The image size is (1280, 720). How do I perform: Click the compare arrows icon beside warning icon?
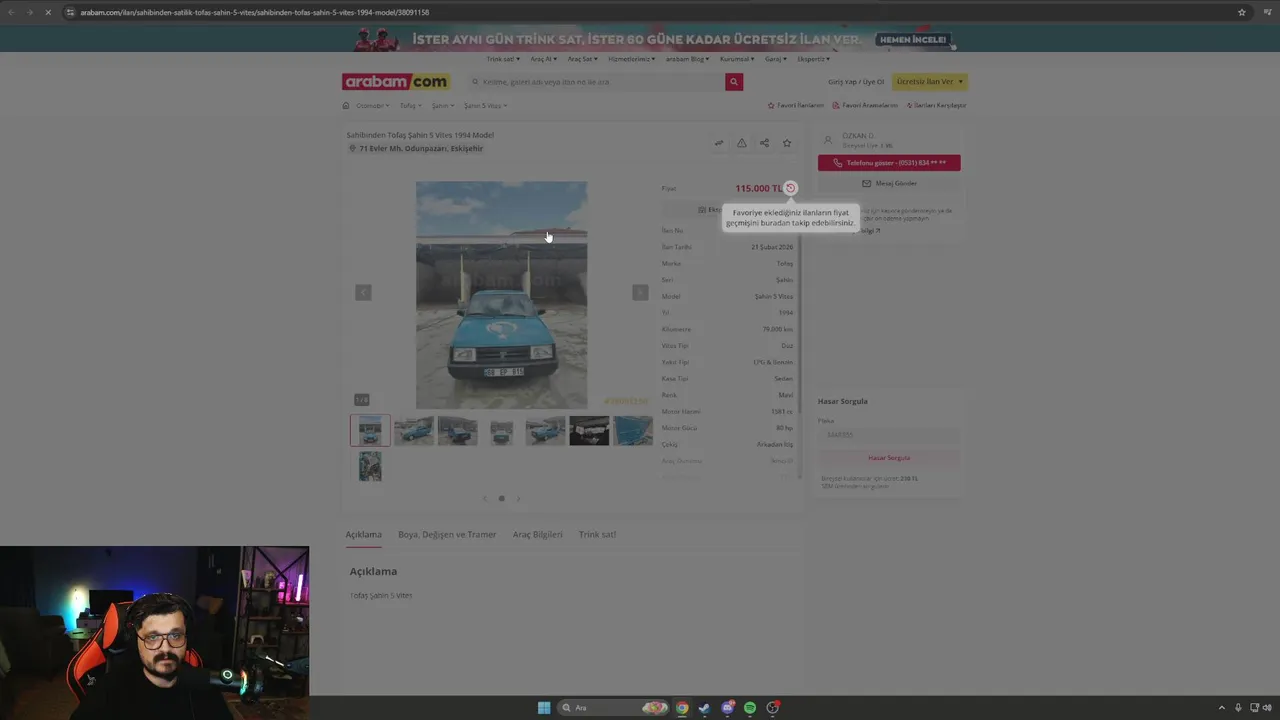[x=718, y=143]
